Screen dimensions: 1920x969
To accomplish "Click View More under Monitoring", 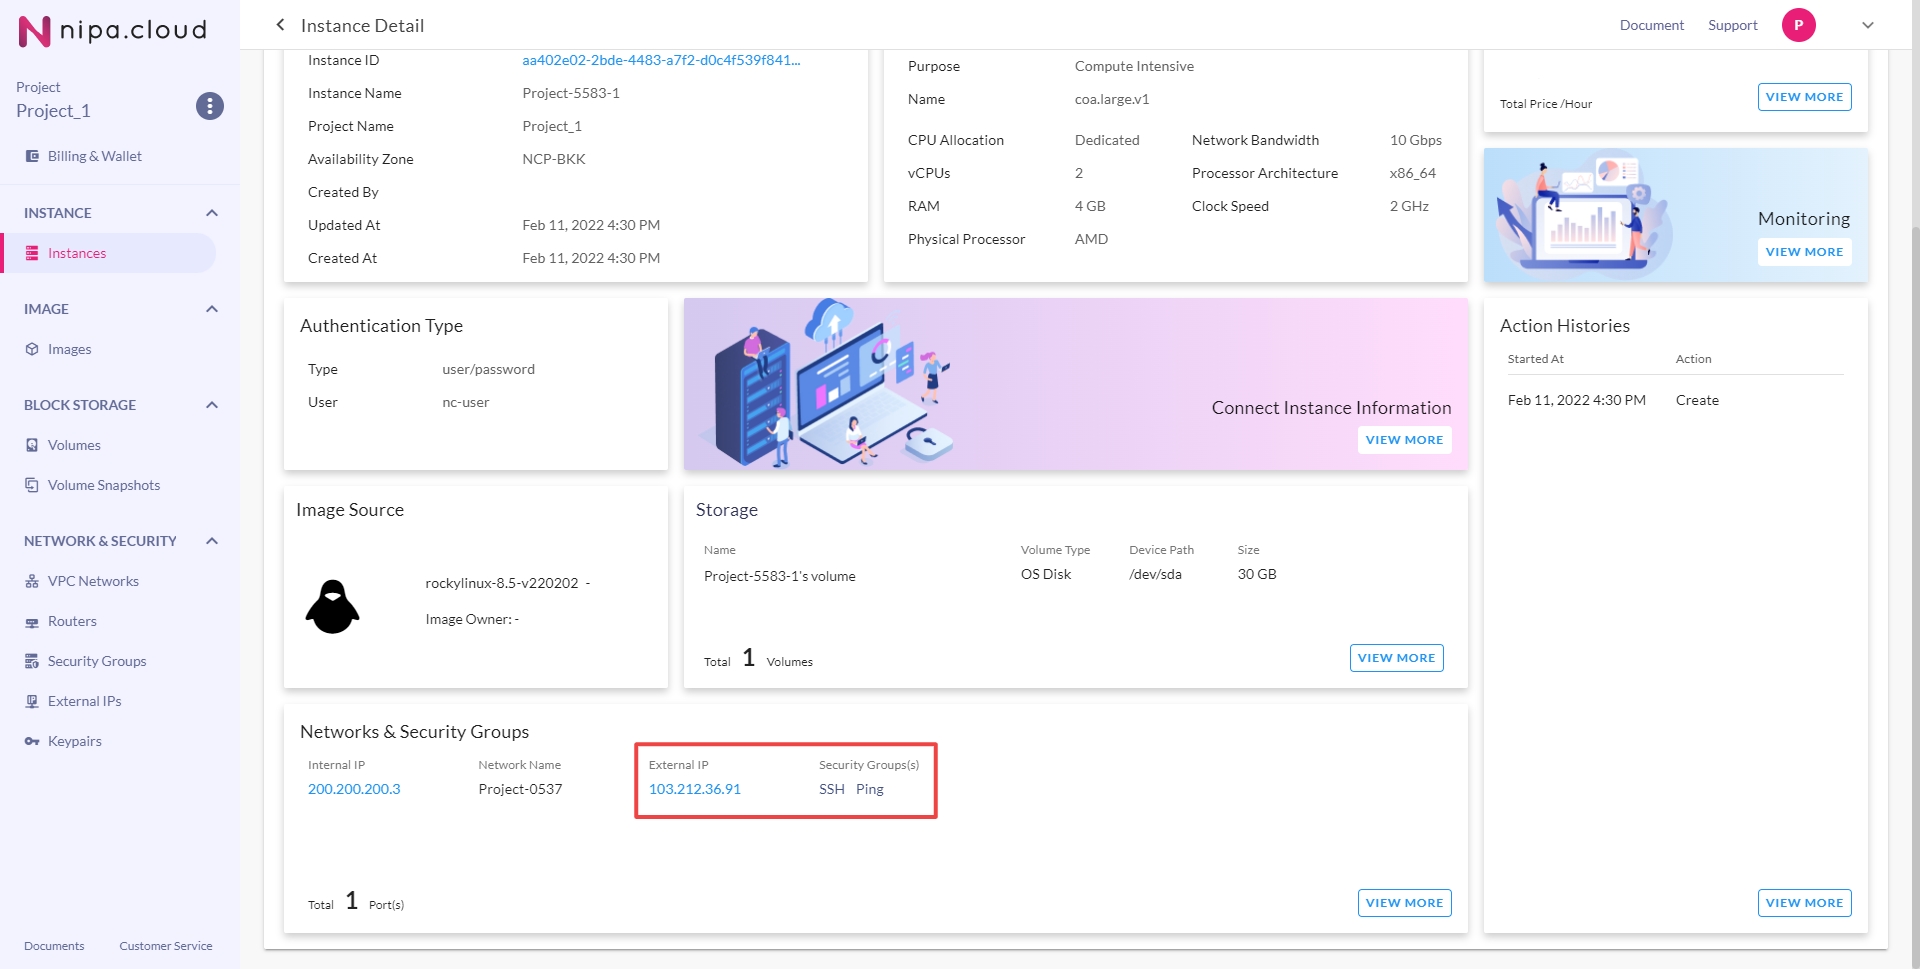I will [x=1804, y=252].
